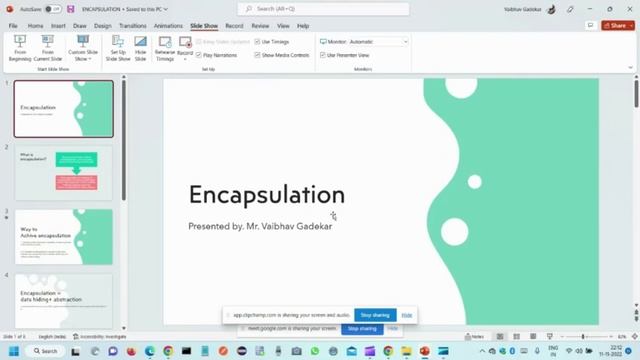Select slide 3 Way to Achieve encapsulation thumbnail
640x360 pixels.
64,237
